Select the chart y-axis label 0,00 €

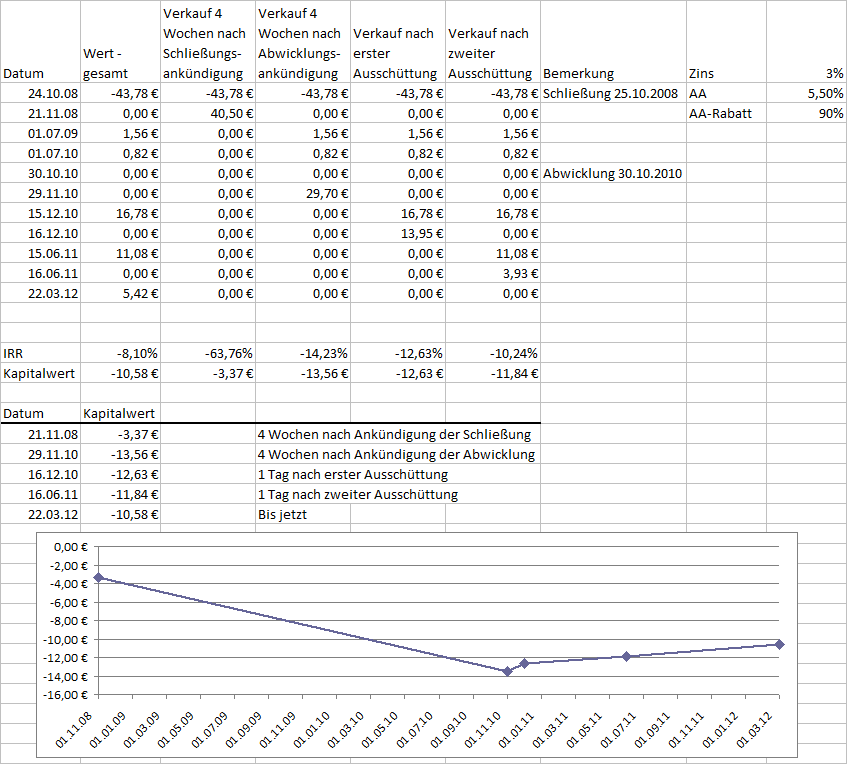[x=70, y=547]
